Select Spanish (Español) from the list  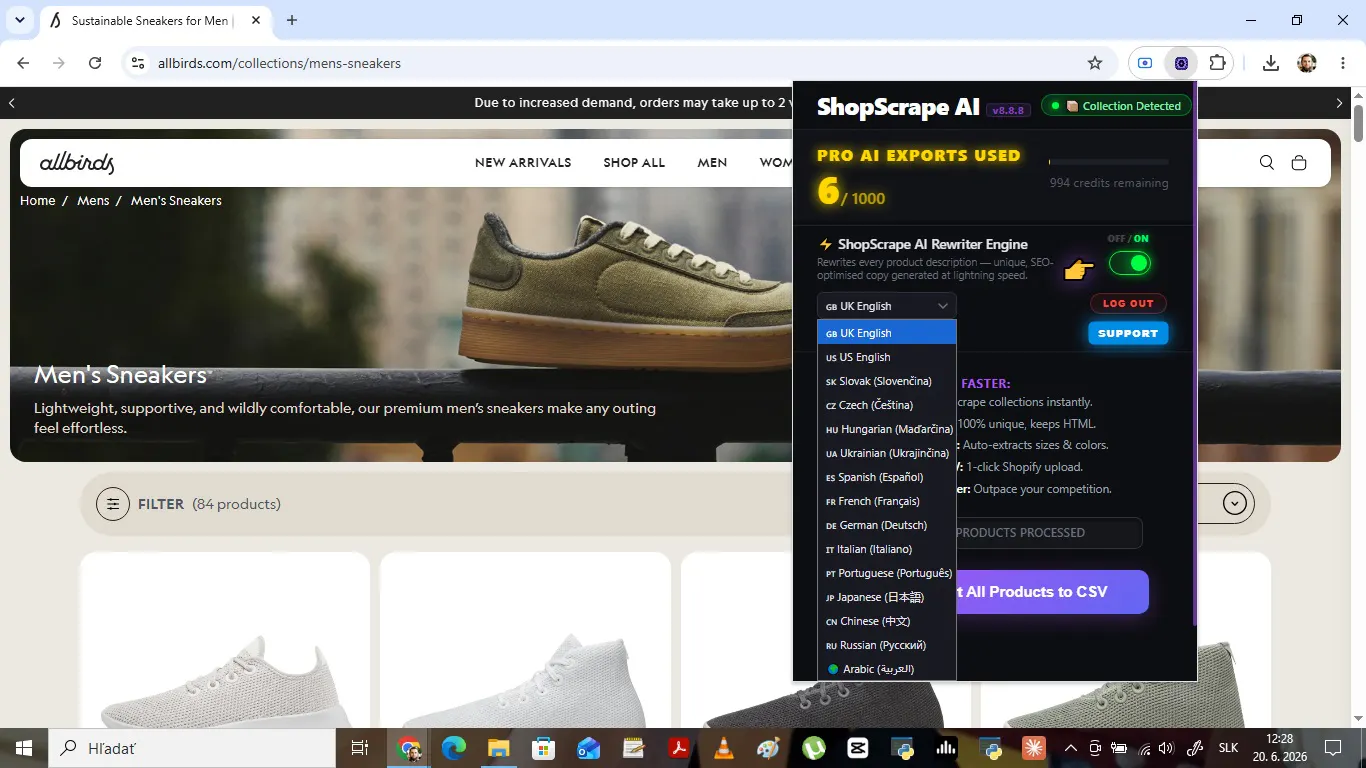[x=886, y=477]
